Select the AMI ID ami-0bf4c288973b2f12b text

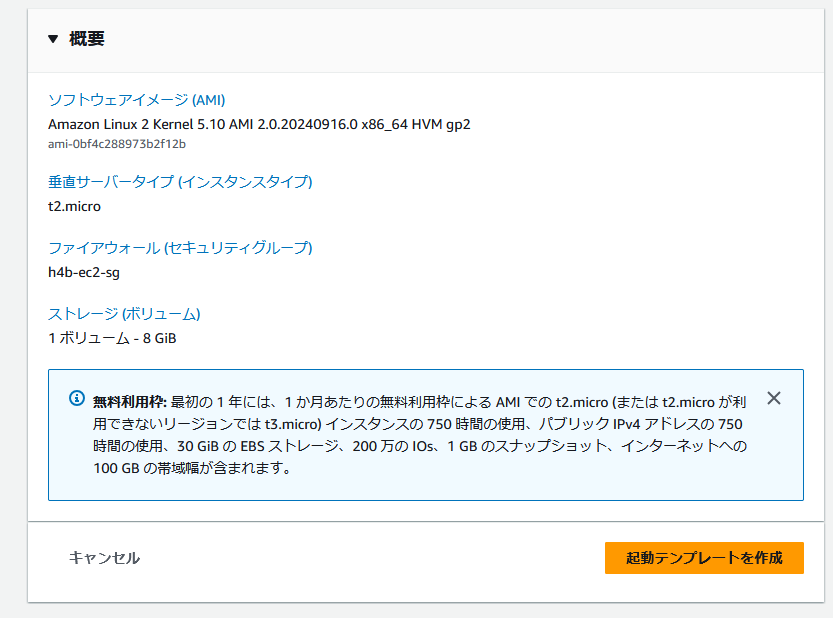[117, 144]
